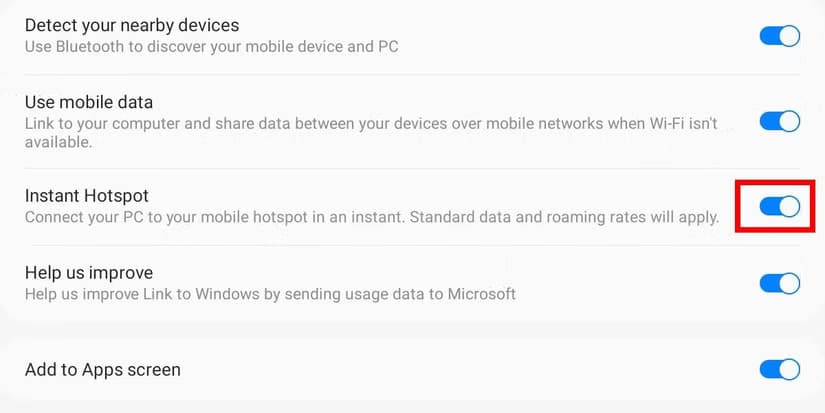Open the 'Add to Apps screen' label
The height and width of the screenshot is (413, 825).
pos(102,370)
